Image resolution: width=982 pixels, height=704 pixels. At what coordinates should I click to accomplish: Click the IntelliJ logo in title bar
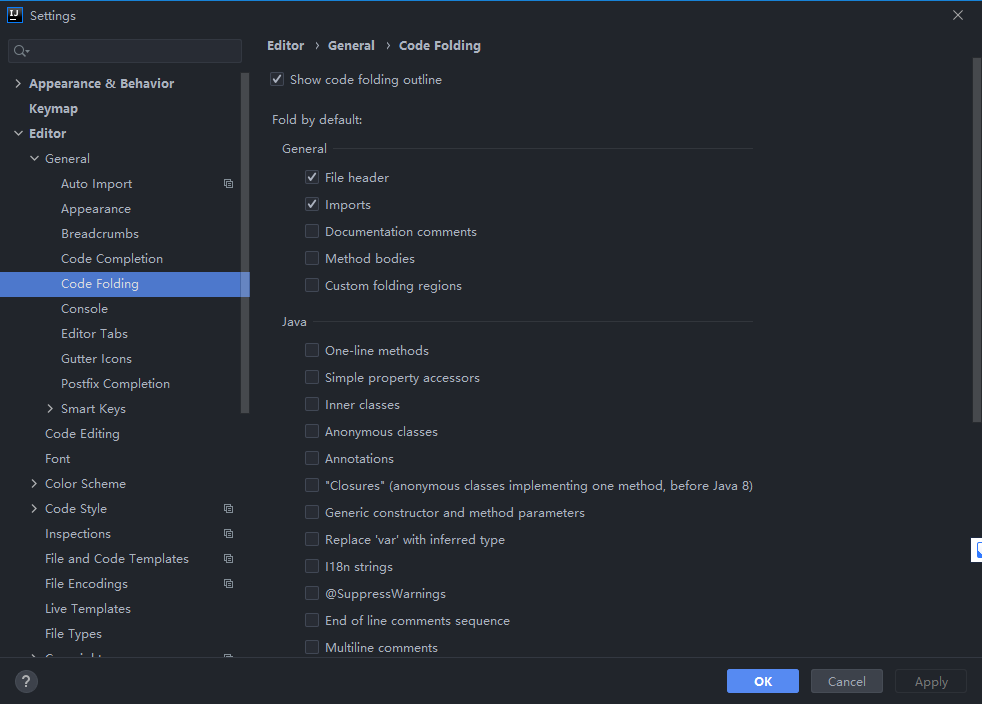click(15, 15)
